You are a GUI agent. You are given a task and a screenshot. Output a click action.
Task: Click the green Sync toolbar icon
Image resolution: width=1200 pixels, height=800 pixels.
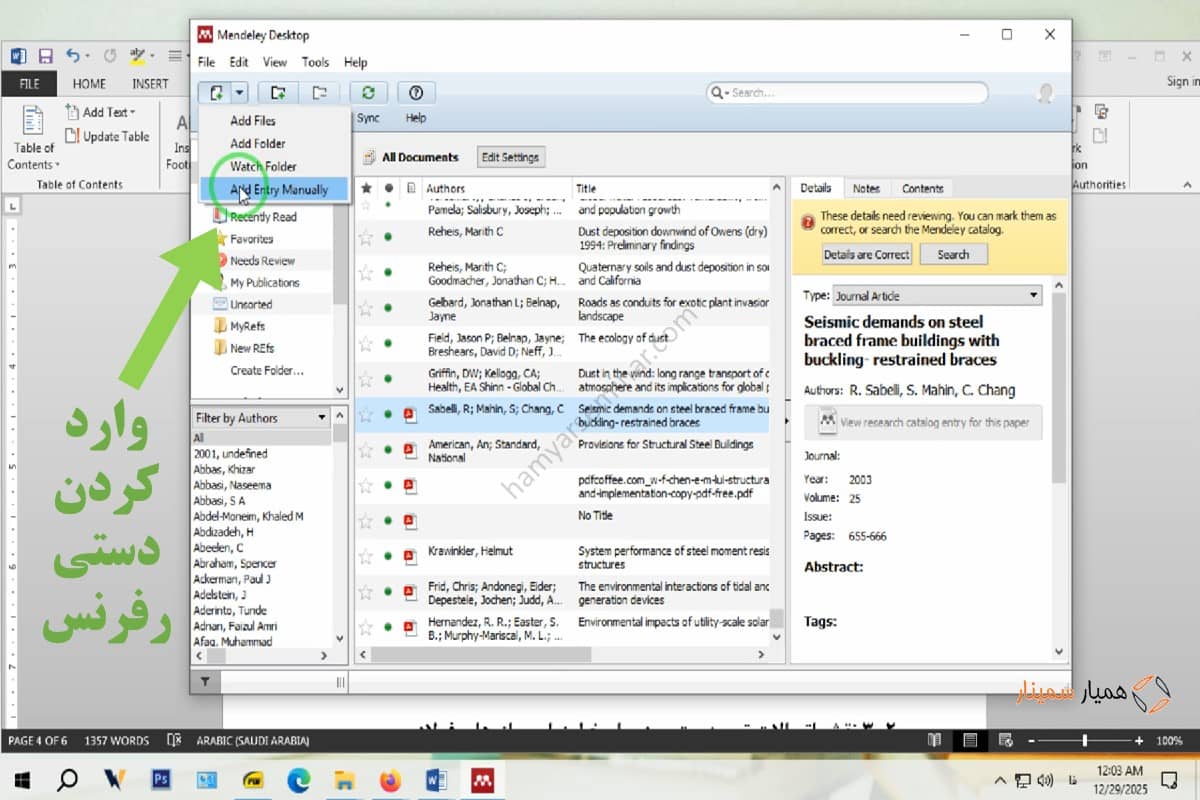pos(369,92)
